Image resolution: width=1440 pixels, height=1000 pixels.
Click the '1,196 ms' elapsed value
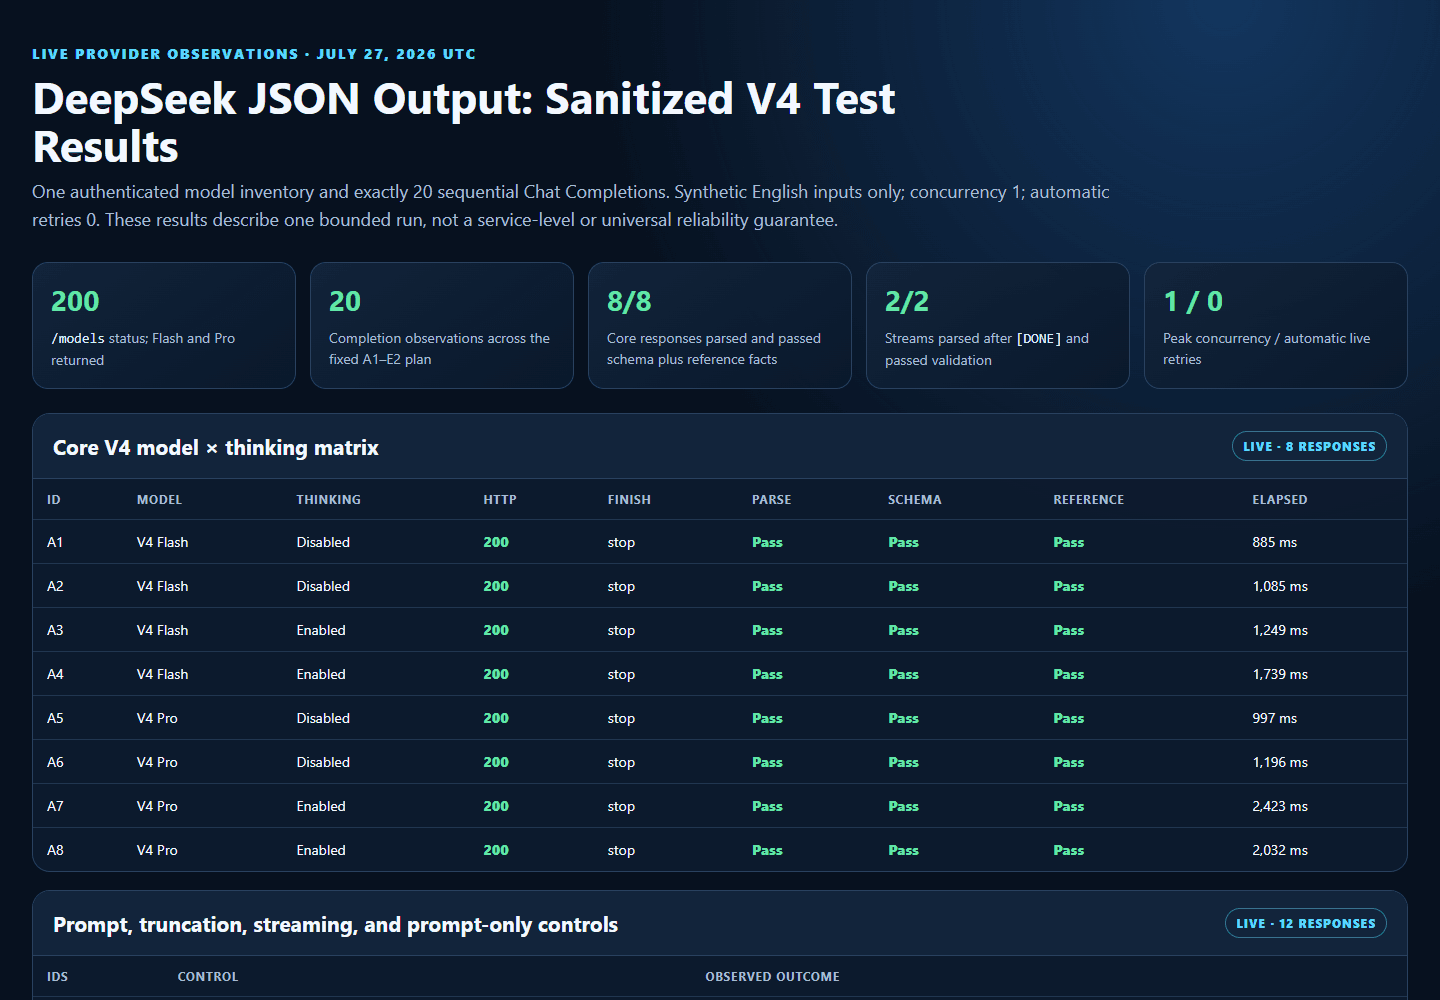coord(1280,762)
